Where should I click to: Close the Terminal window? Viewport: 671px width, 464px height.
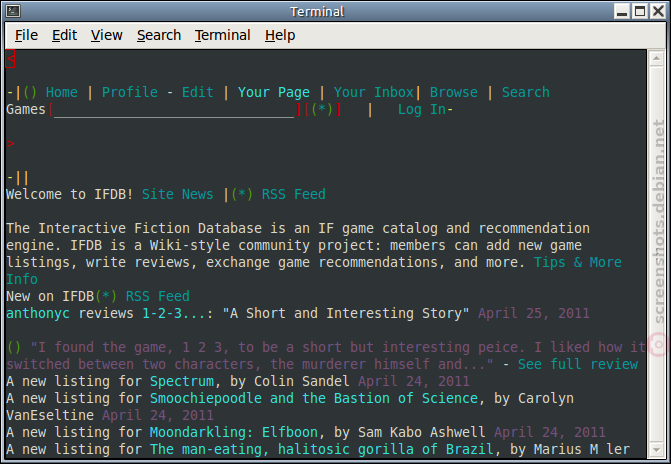tap(658, 11)
